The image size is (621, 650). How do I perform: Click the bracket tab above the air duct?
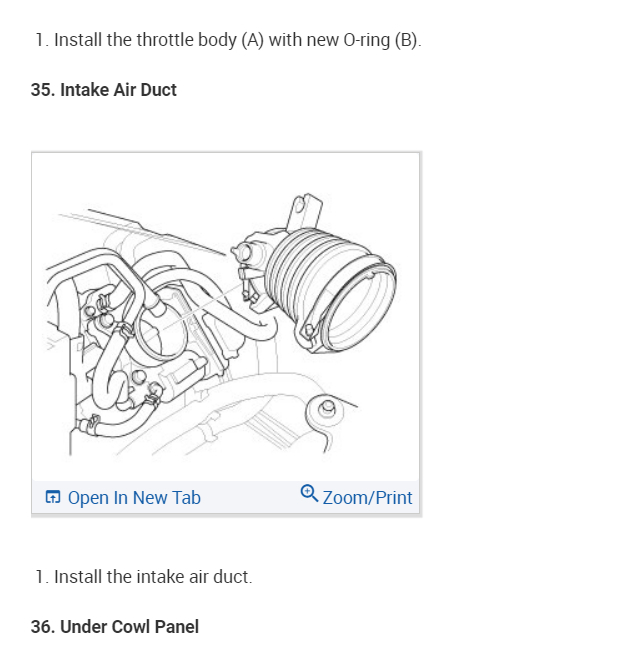coord(306,211)
